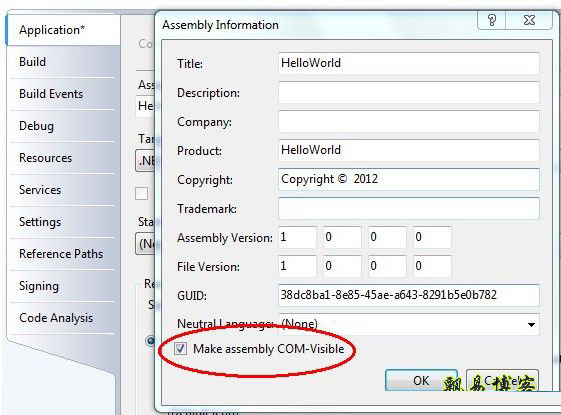Click the Copyright text field
The height and width of the screenshot is (415, 561).
[409, 179]
